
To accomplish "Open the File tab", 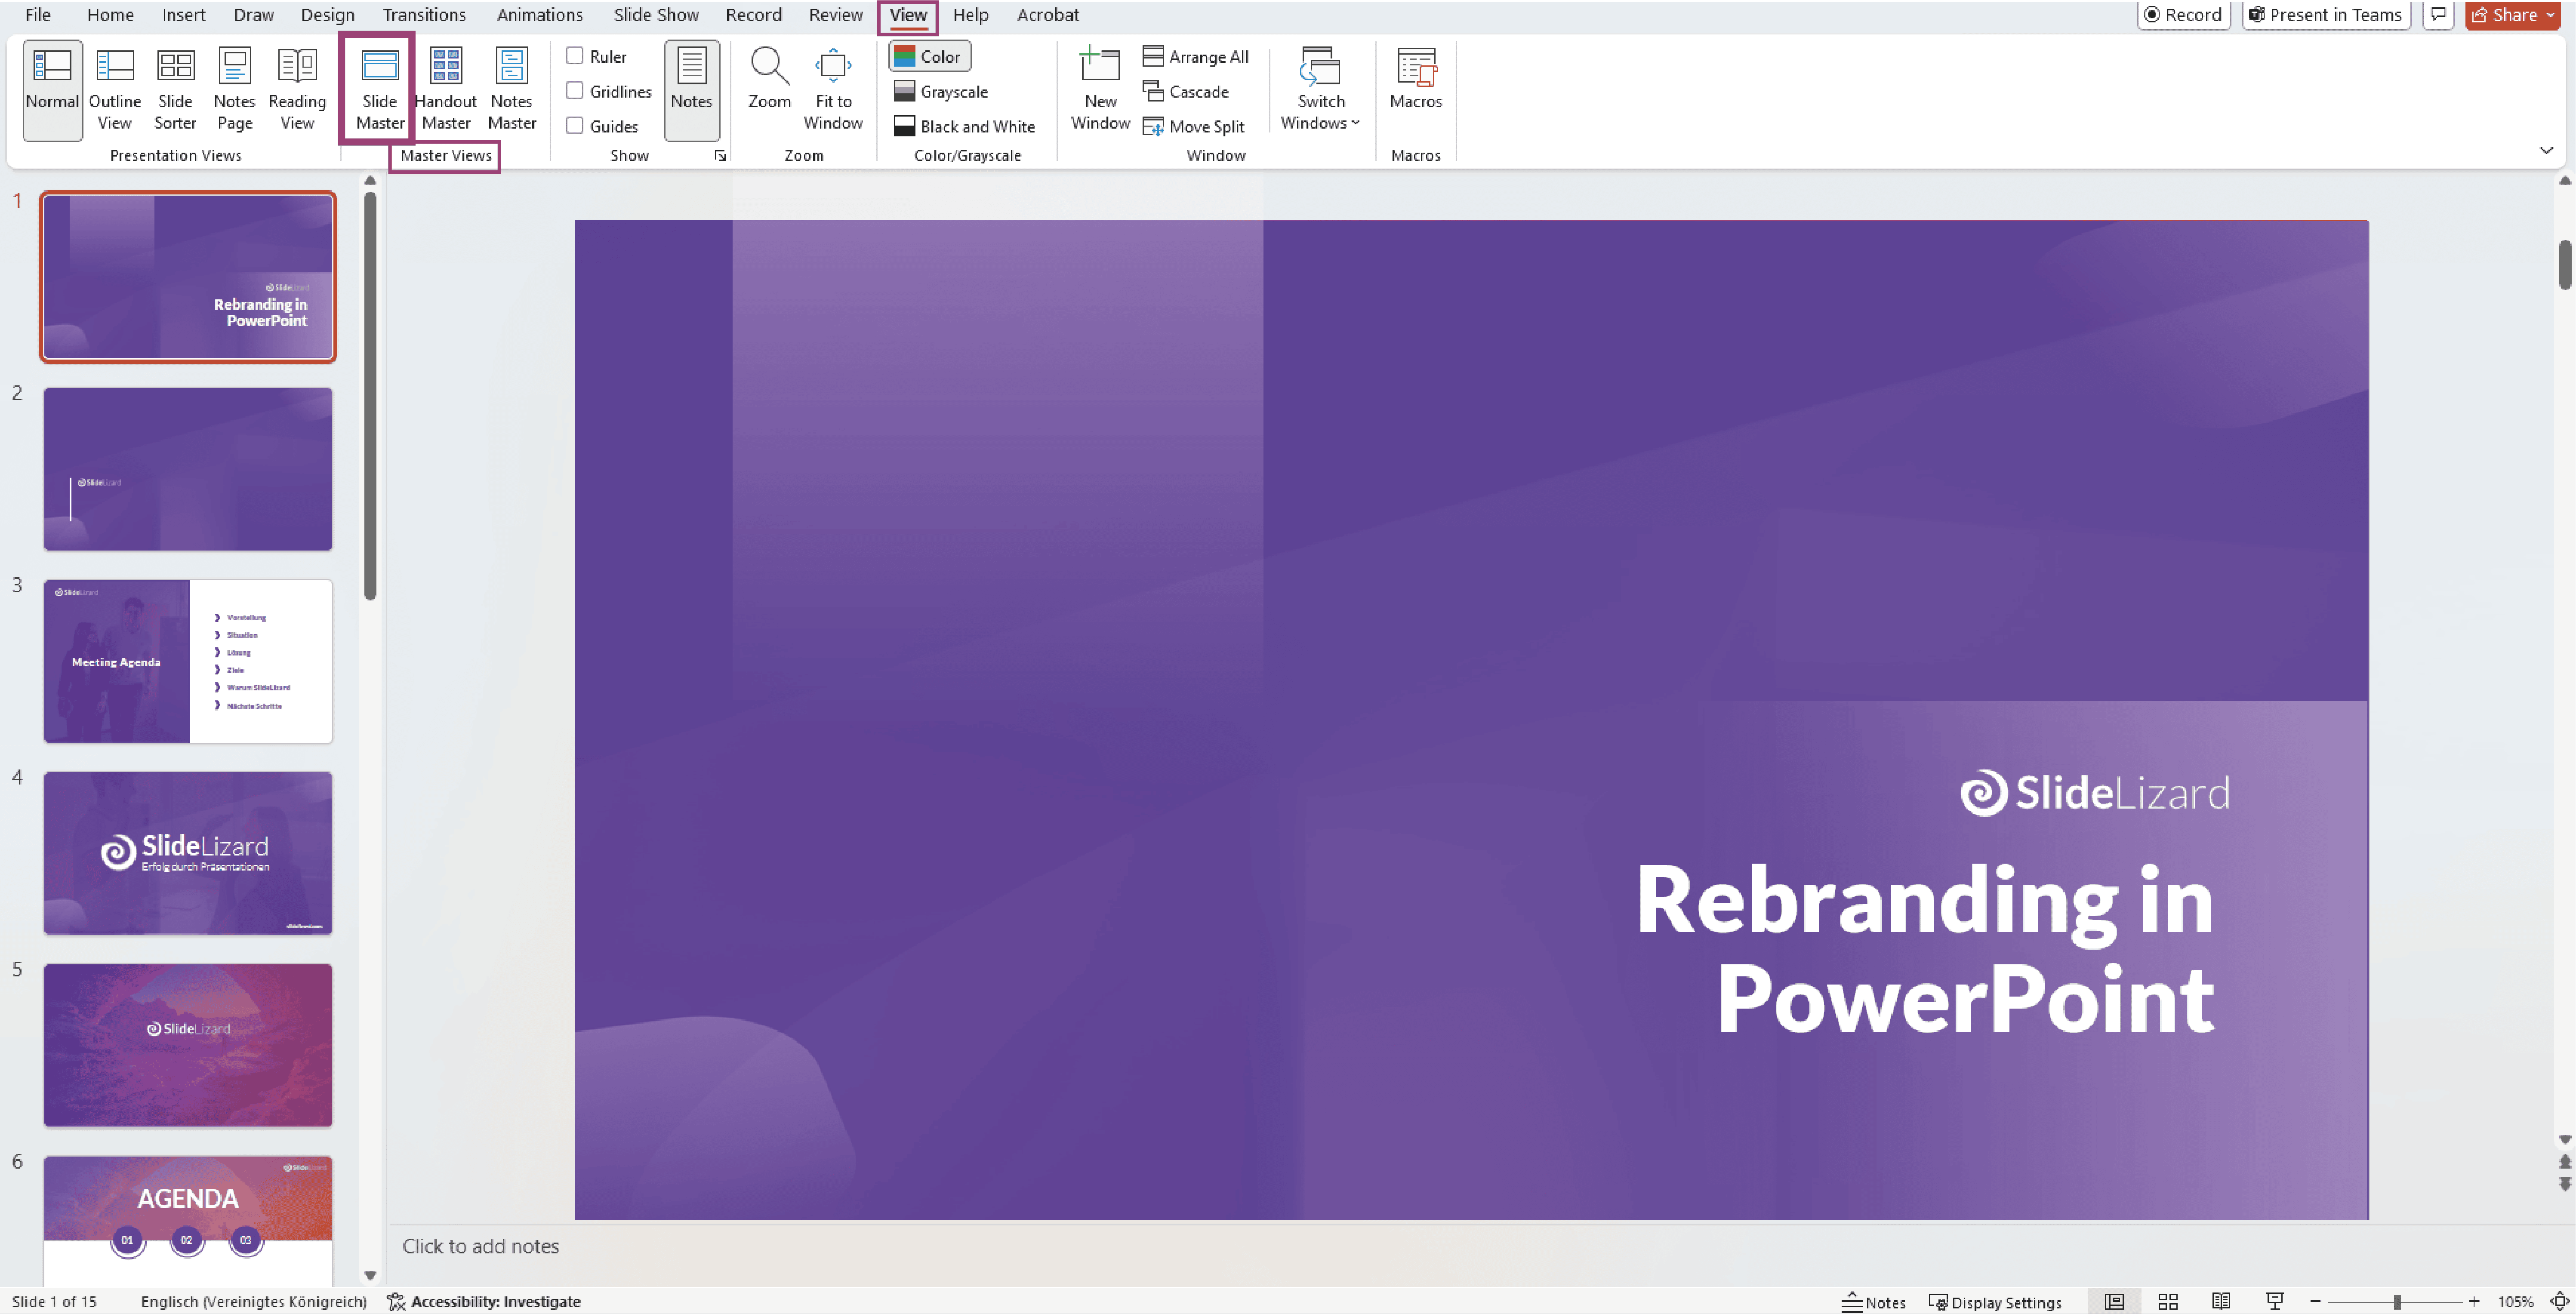I will tap(38, 15).
